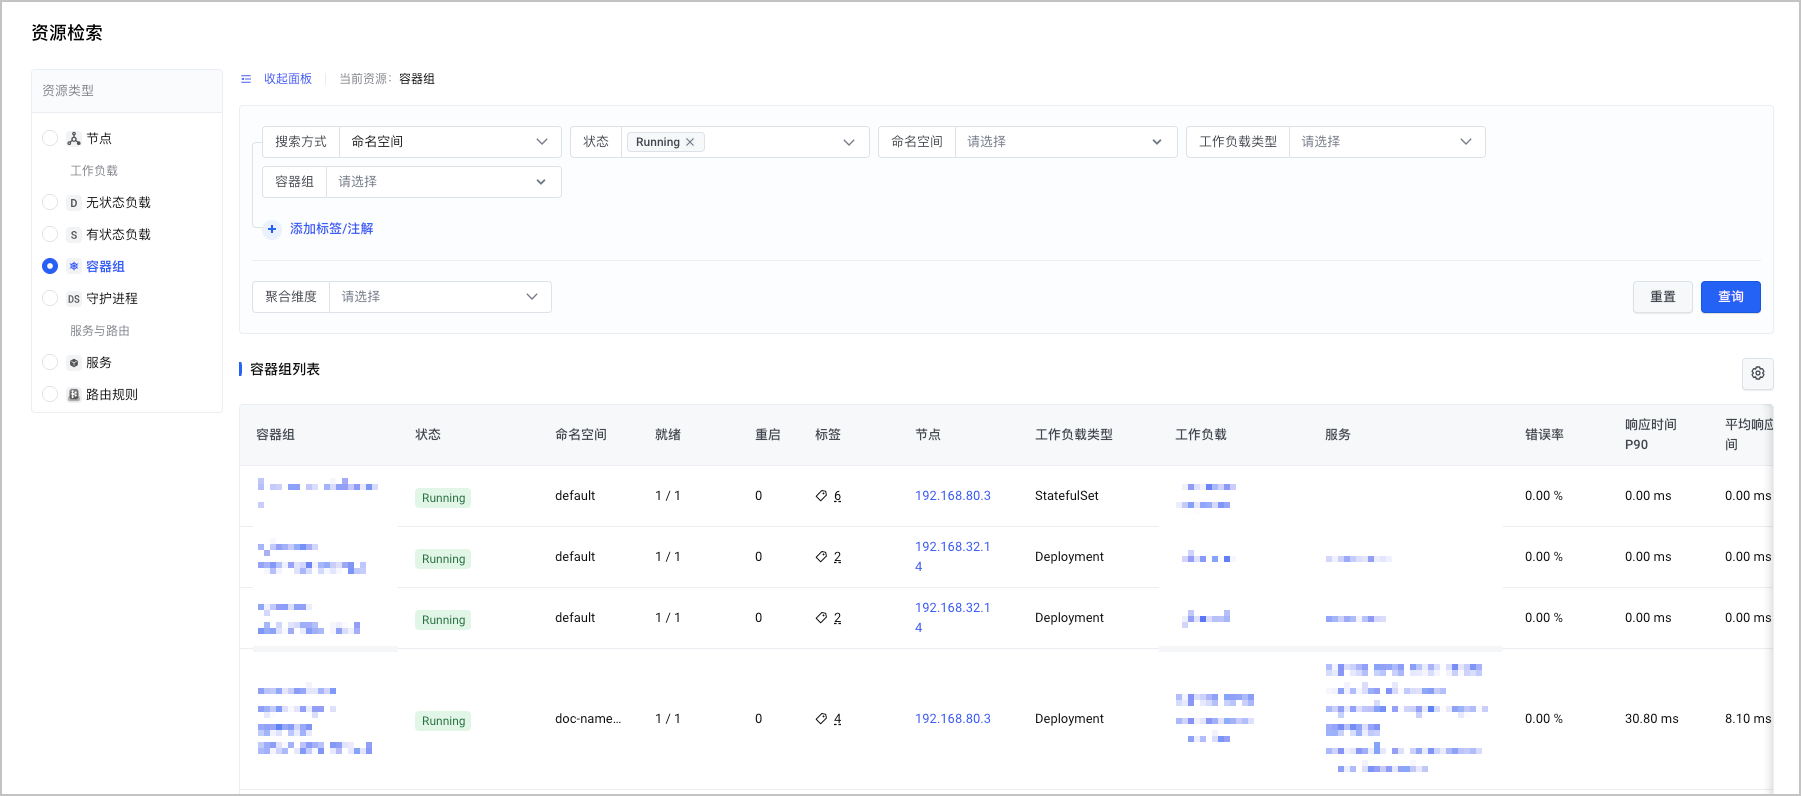
Task: Click the tag icon with count 6
Action: pos(821,496)
